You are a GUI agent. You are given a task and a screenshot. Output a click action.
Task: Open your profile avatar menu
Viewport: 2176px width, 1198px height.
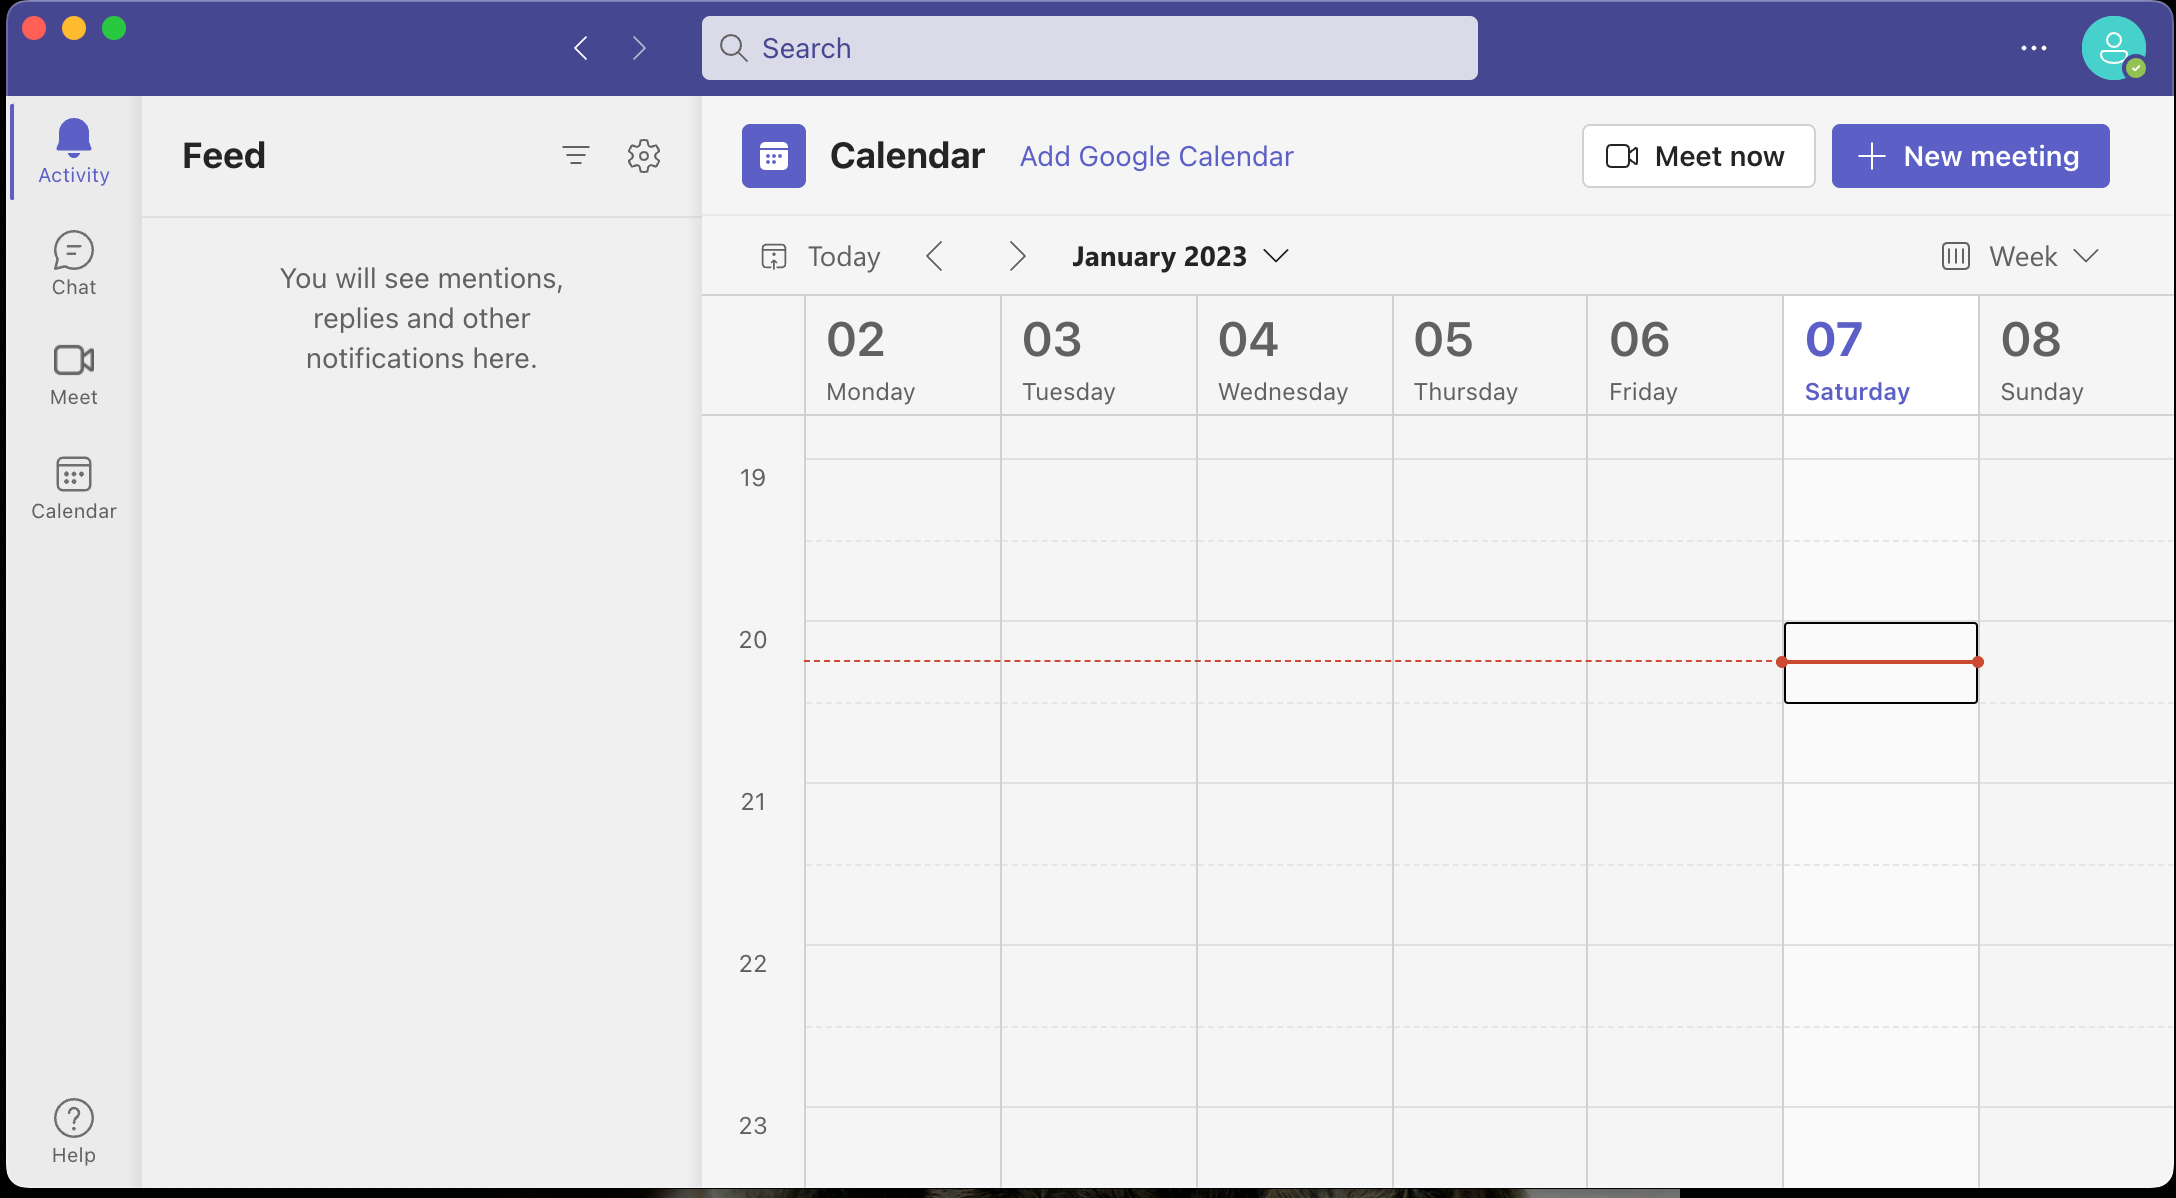coord(2114,47)
